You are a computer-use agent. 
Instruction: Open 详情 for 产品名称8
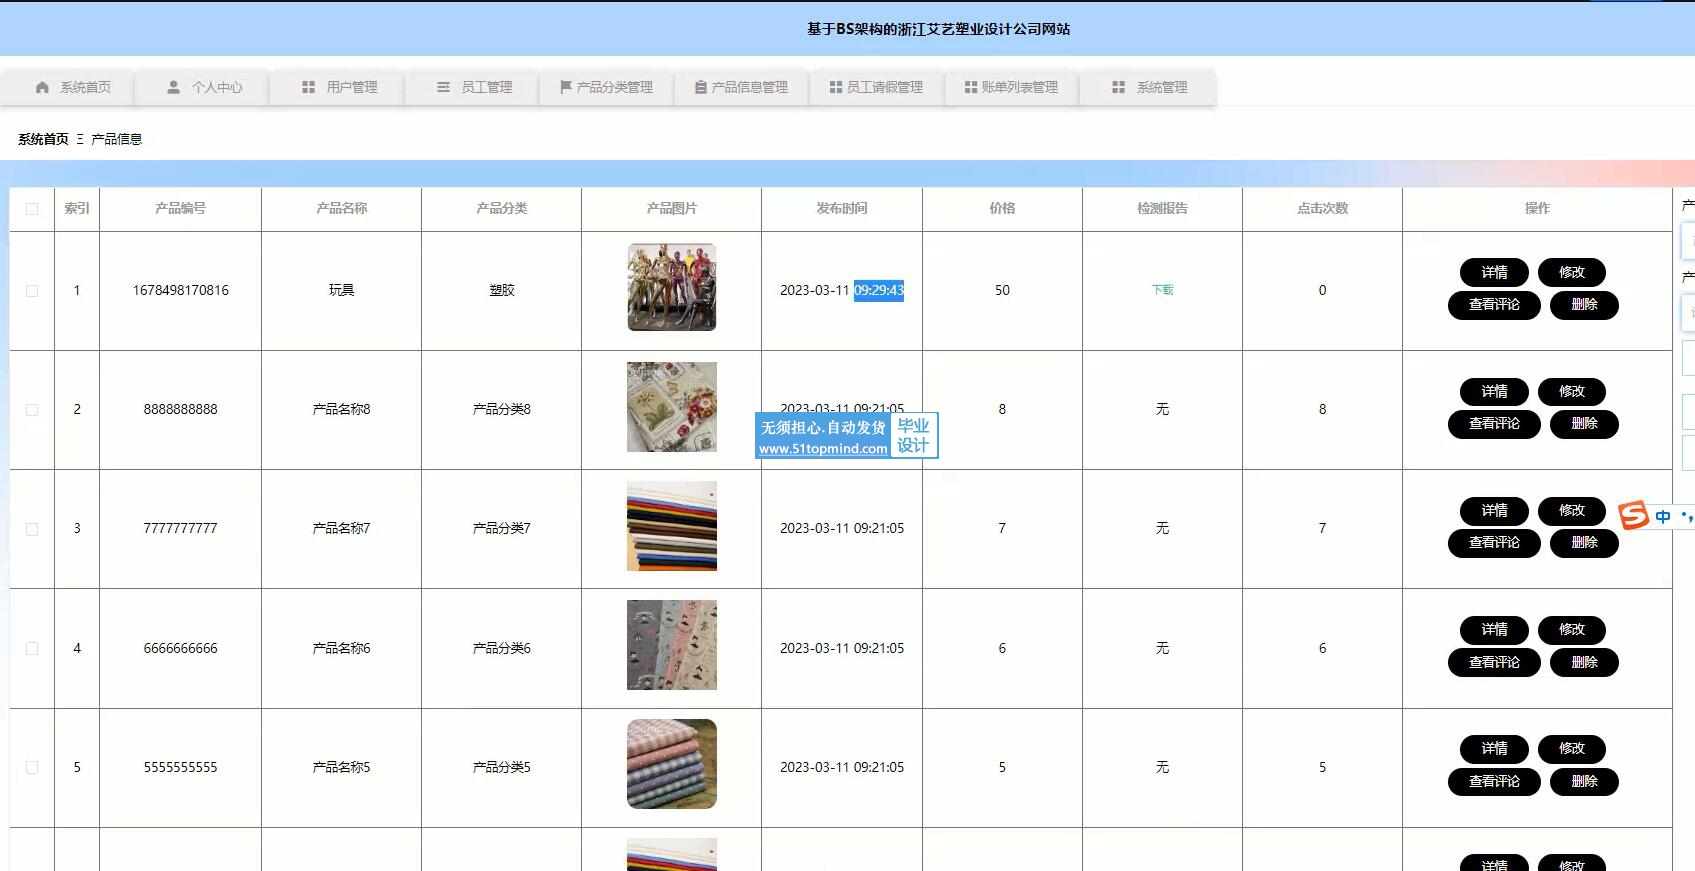(1494, 391)
